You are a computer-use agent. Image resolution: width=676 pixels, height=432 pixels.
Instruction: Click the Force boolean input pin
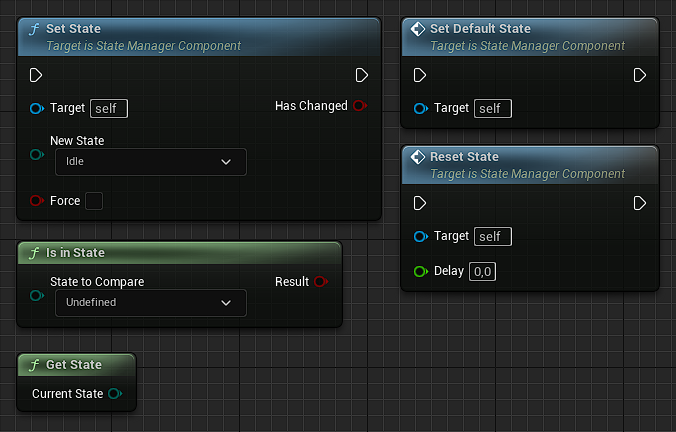[x=37, y=201]
